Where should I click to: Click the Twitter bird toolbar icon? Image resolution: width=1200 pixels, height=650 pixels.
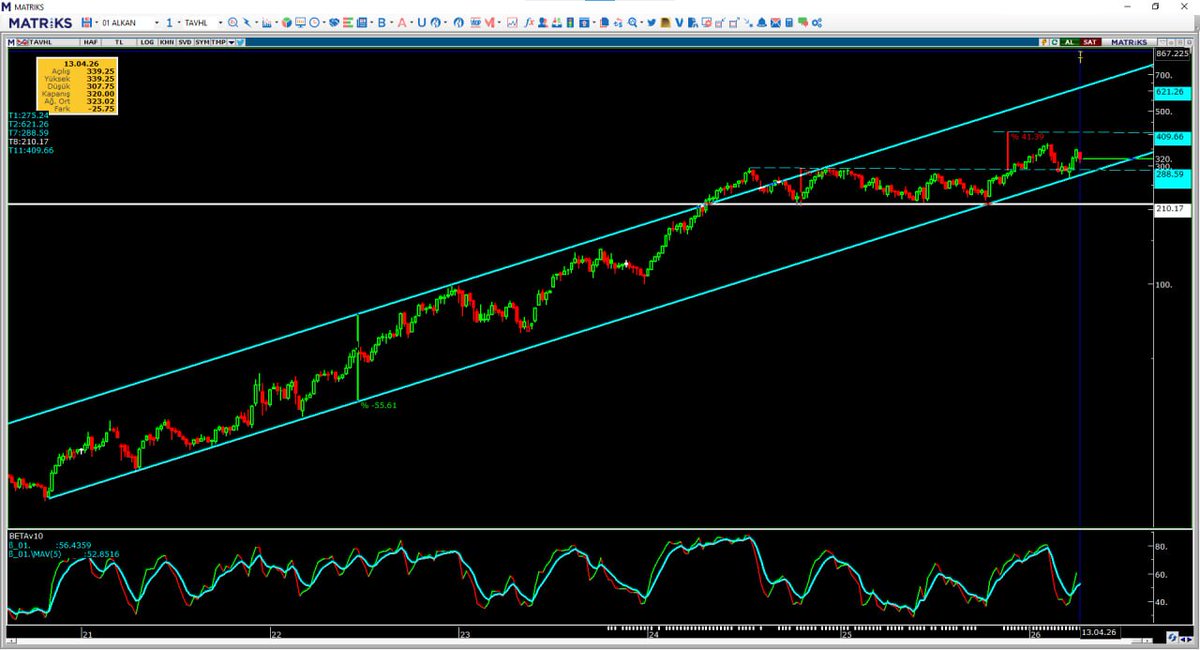click(651, 22)
